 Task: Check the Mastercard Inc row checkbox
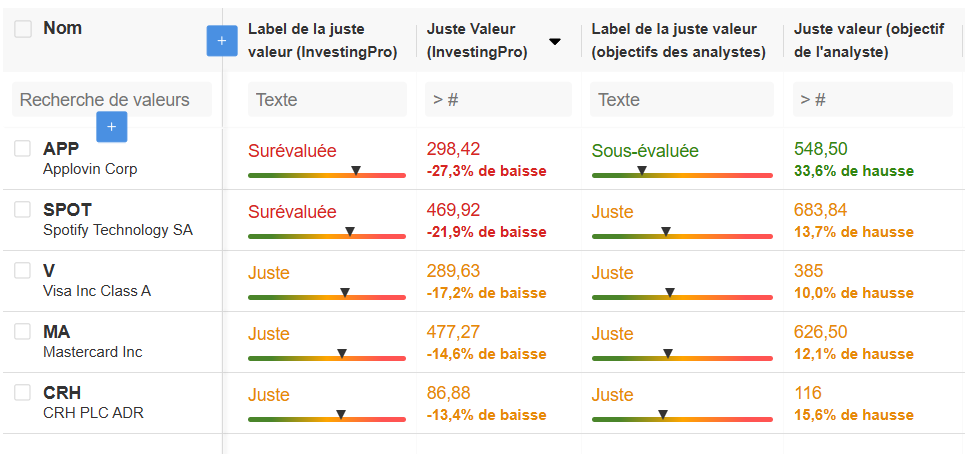(x=23, y=332)
